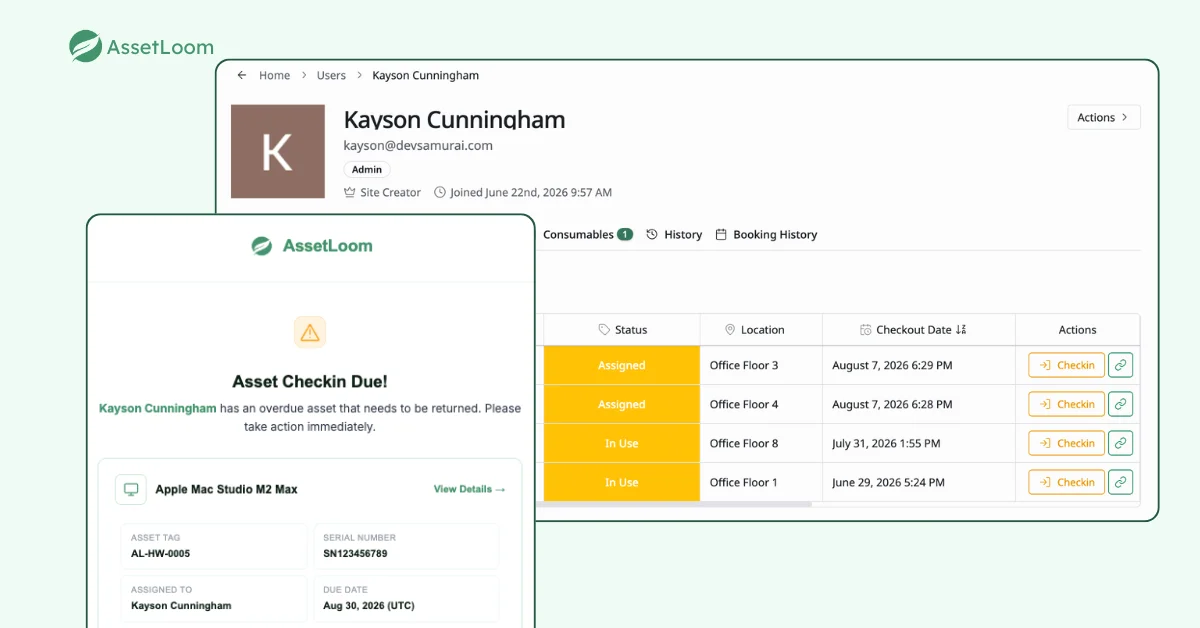Click the warning triangle icon in the email

pyautogui.click(x=310, y=332)
